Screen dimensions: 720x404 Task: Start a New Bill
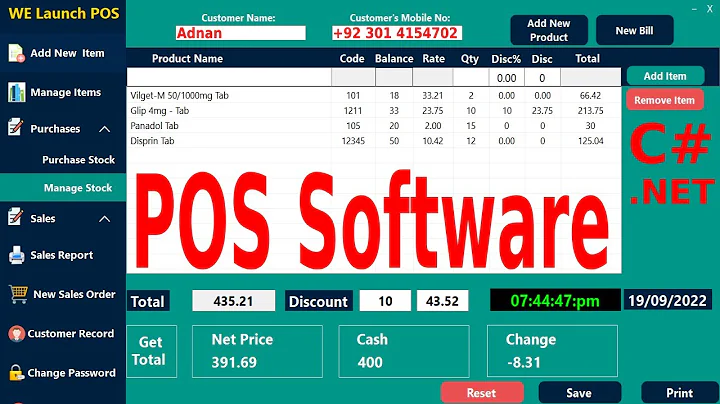(x=635, y=30)
